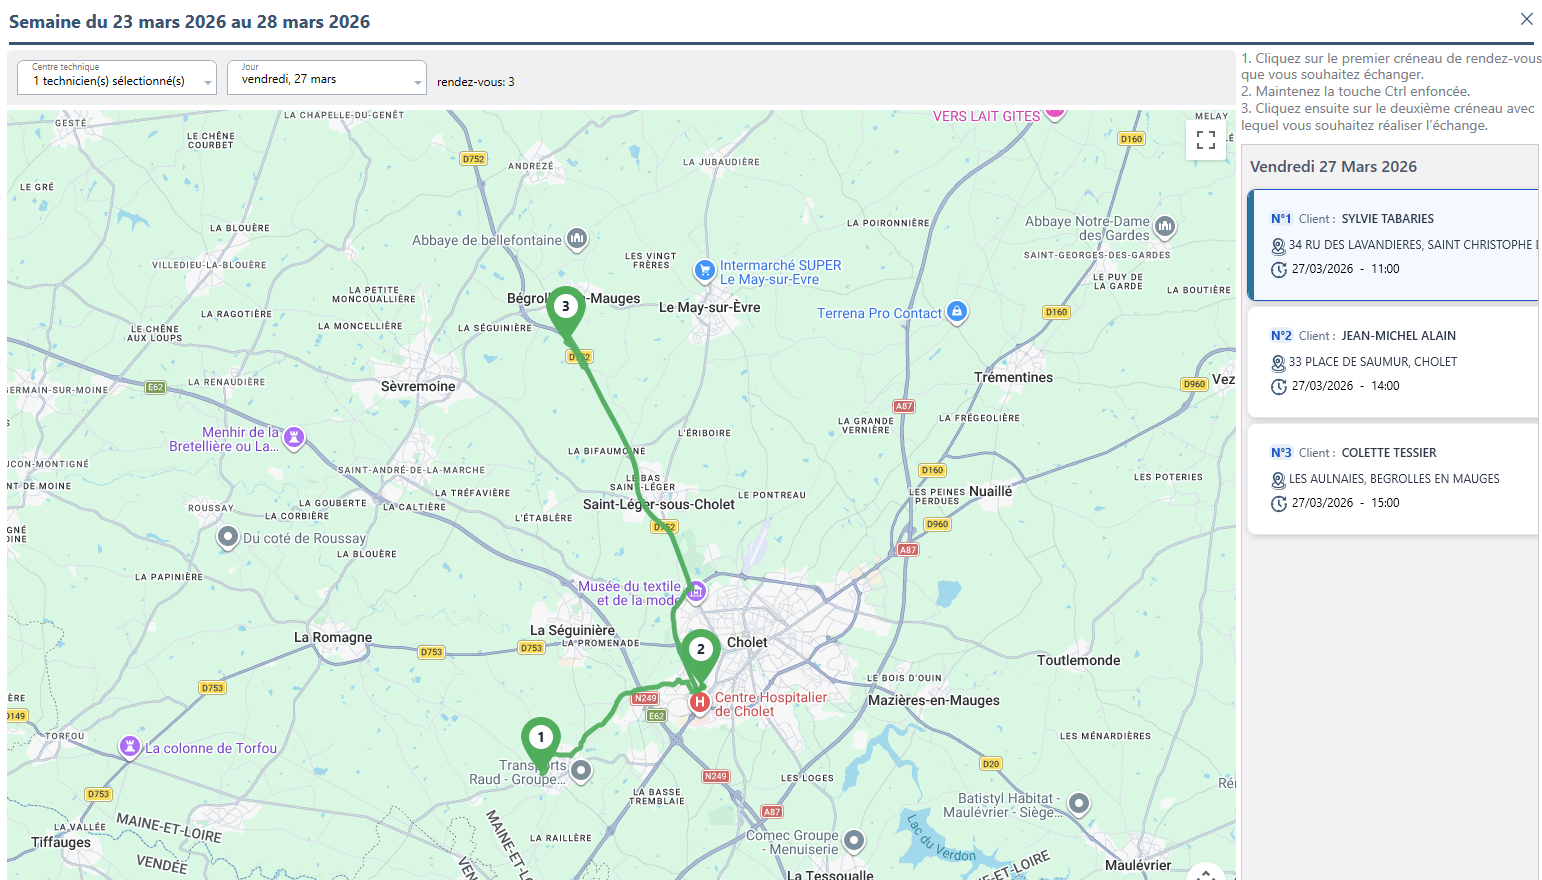Click Nuaillé town label
Viewport: 1542px width, 880px height.
coord(990,491)
